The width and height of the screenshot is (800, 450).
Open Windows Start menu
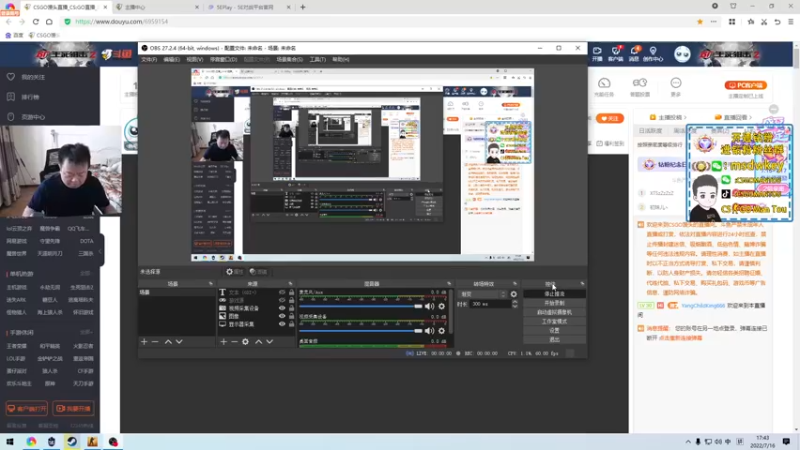pyautogui.click(x=10, y=442)
